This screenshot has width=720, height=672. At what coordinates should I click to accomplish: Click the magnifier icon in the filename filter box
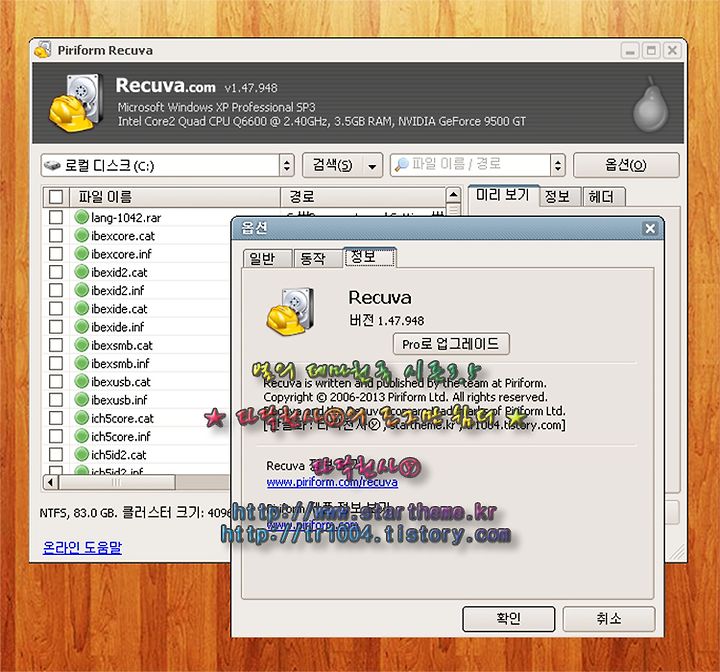[x=401, y=164]
